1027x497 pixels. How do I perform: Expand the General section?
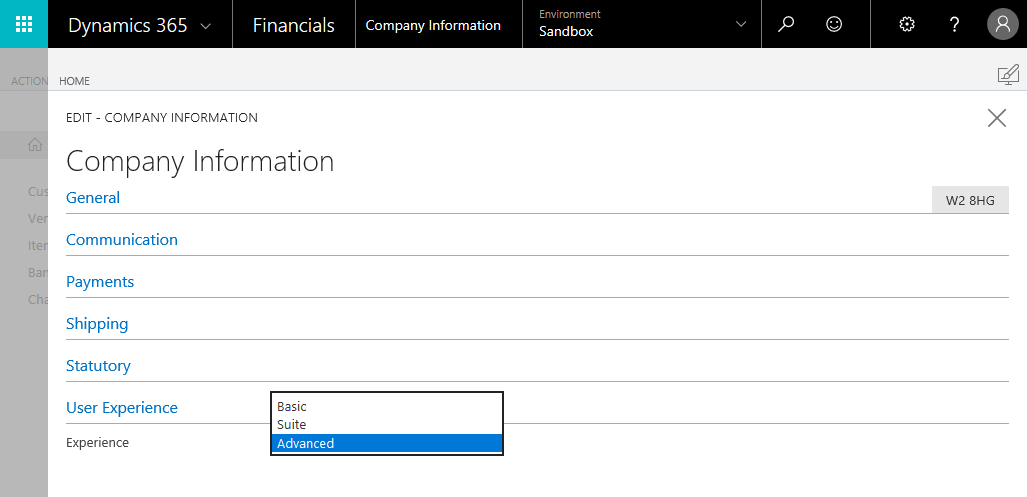click(x=93, y=198)
